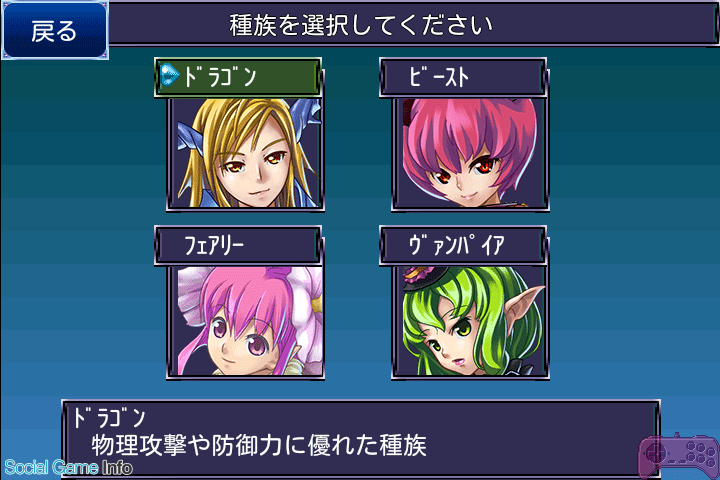Click the 種族を選択してください title bar
720x480 pixels.
(x=412, y=24)
